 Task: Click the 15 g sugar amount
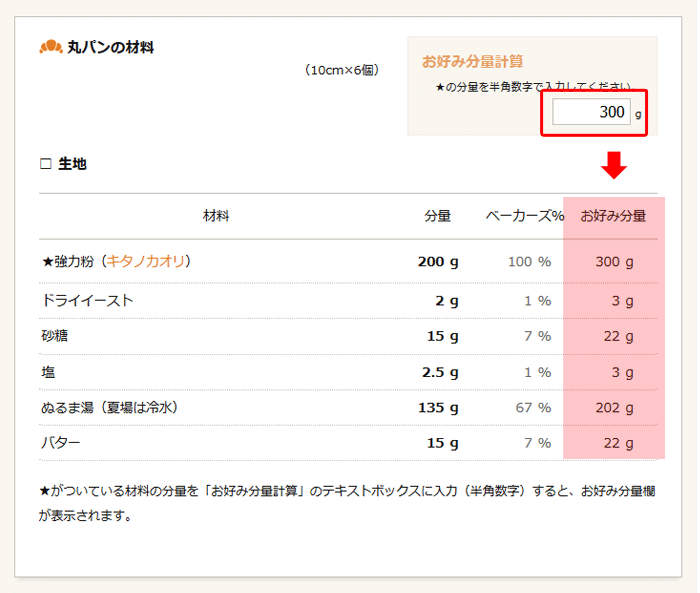[x=442, y=336]
